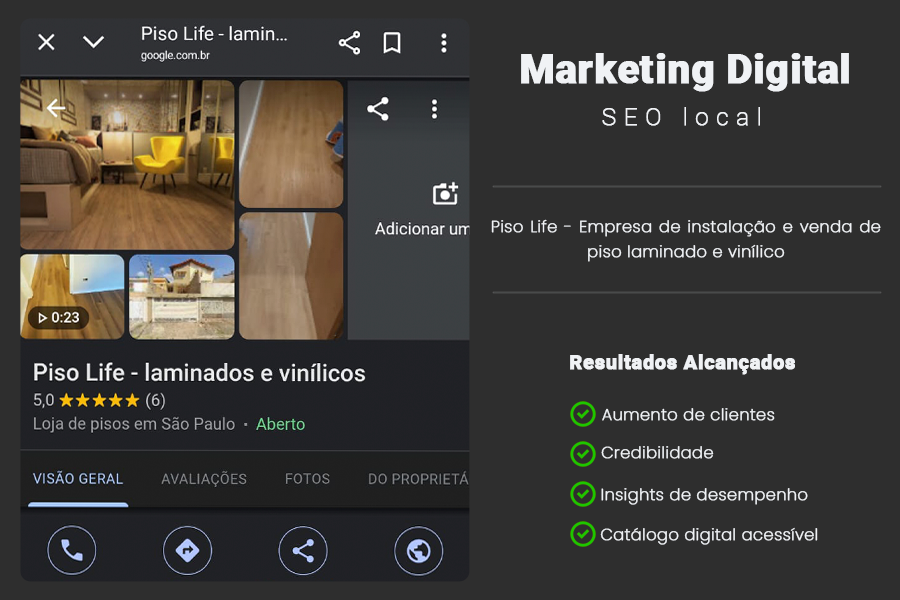
Task: Click the 'Credibilidade' text
Action: 657,453
